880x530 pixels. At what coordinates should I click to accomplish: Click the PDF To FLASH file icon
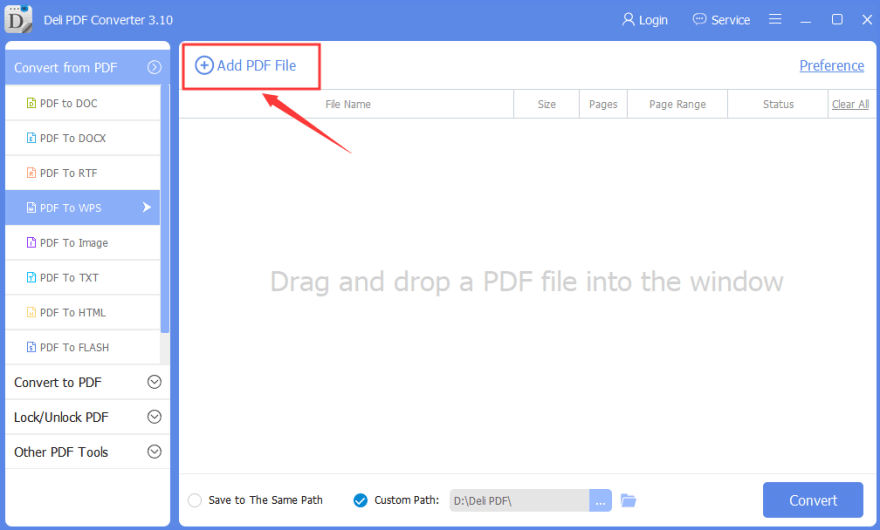[31, 347]
